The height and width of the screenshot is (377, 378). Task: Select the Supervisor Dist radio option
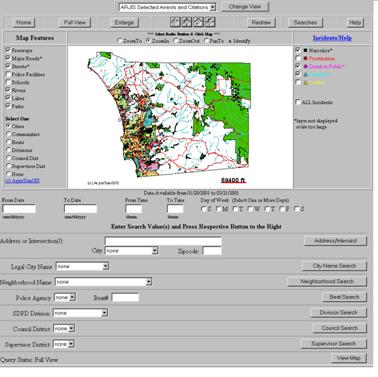point(8,166)
